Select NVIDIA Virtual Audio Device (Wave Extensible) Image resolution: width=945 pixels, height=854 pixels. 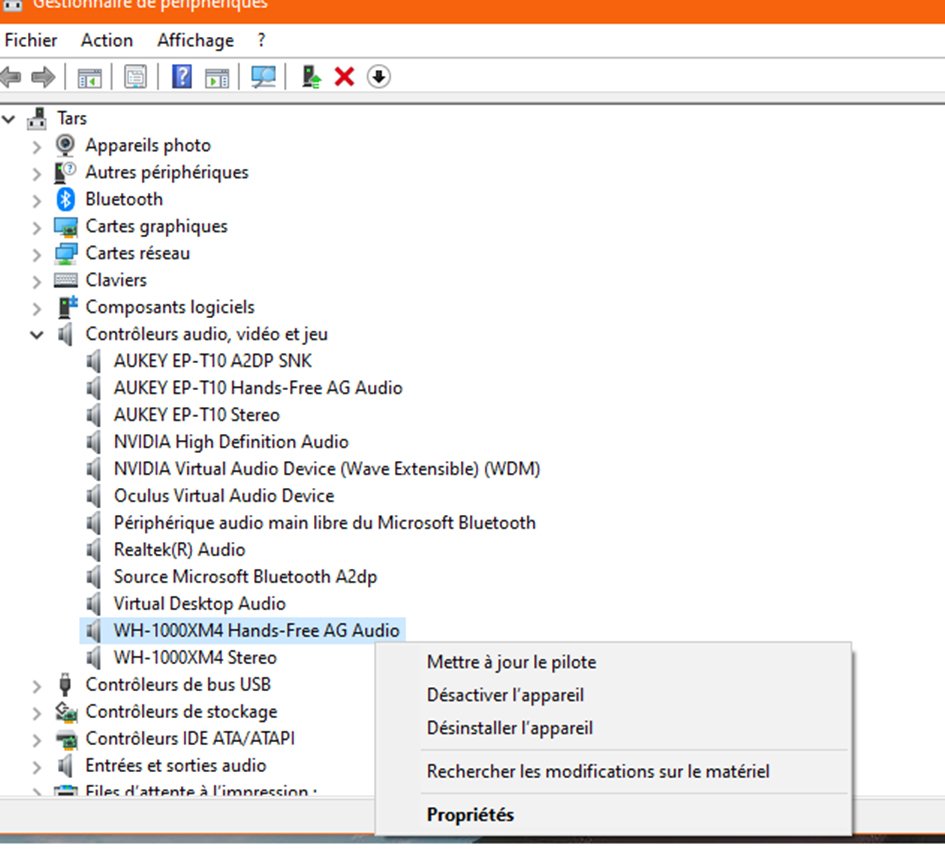(x=327, y=469)
